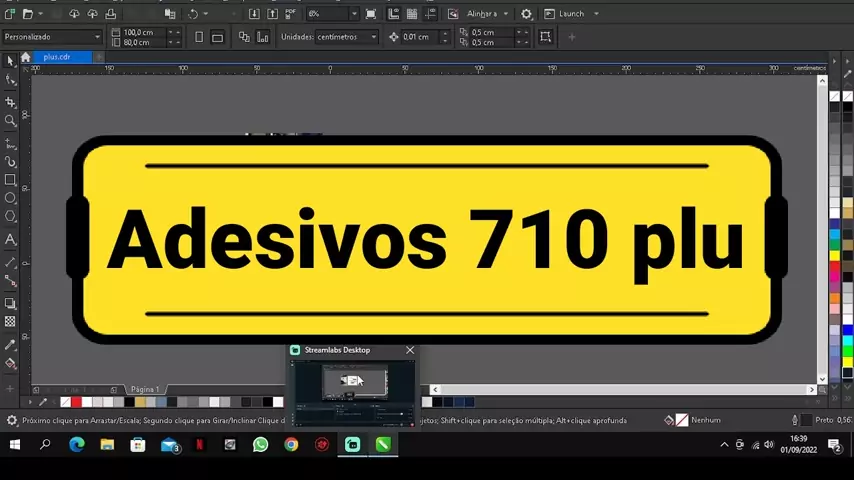Image resolution: width=854 pixels, height=480 pixels.
Task: Activate the Rectangle tool
Action: pyautogui.click(x=10, y=180)
